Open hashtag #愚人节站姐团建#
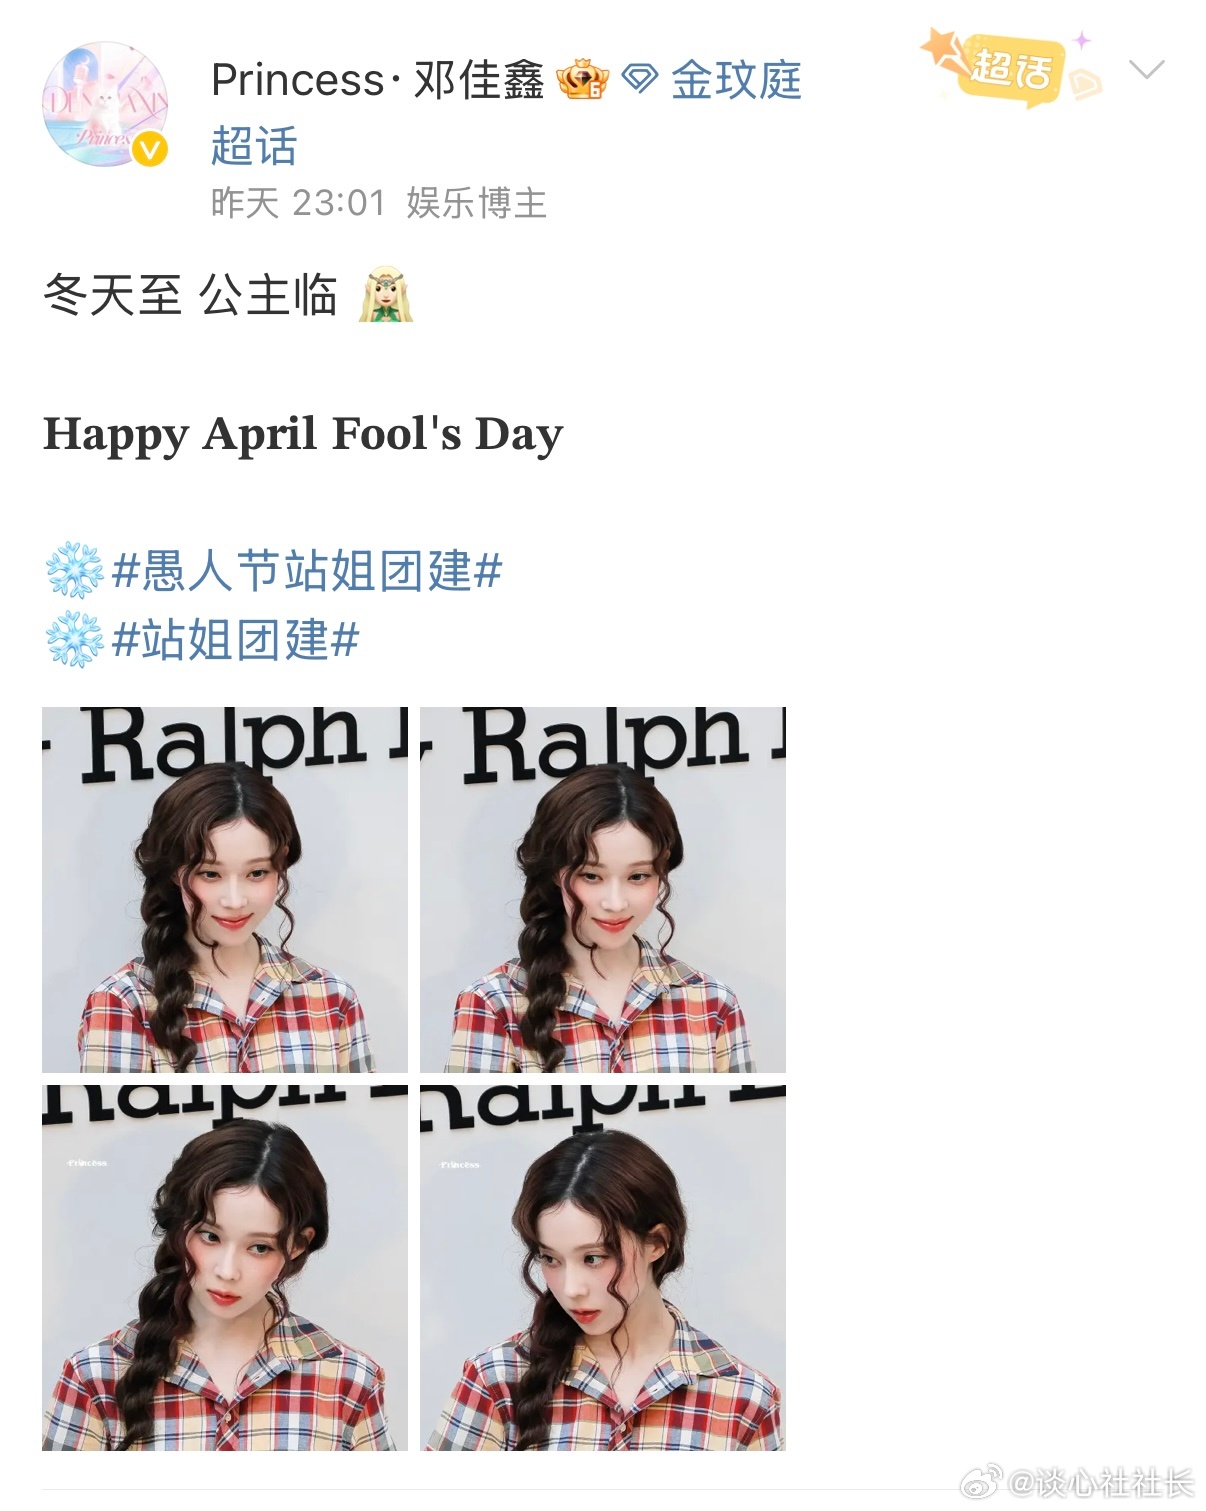Viewport: 1206px width, 1511px height. point(307,572)
